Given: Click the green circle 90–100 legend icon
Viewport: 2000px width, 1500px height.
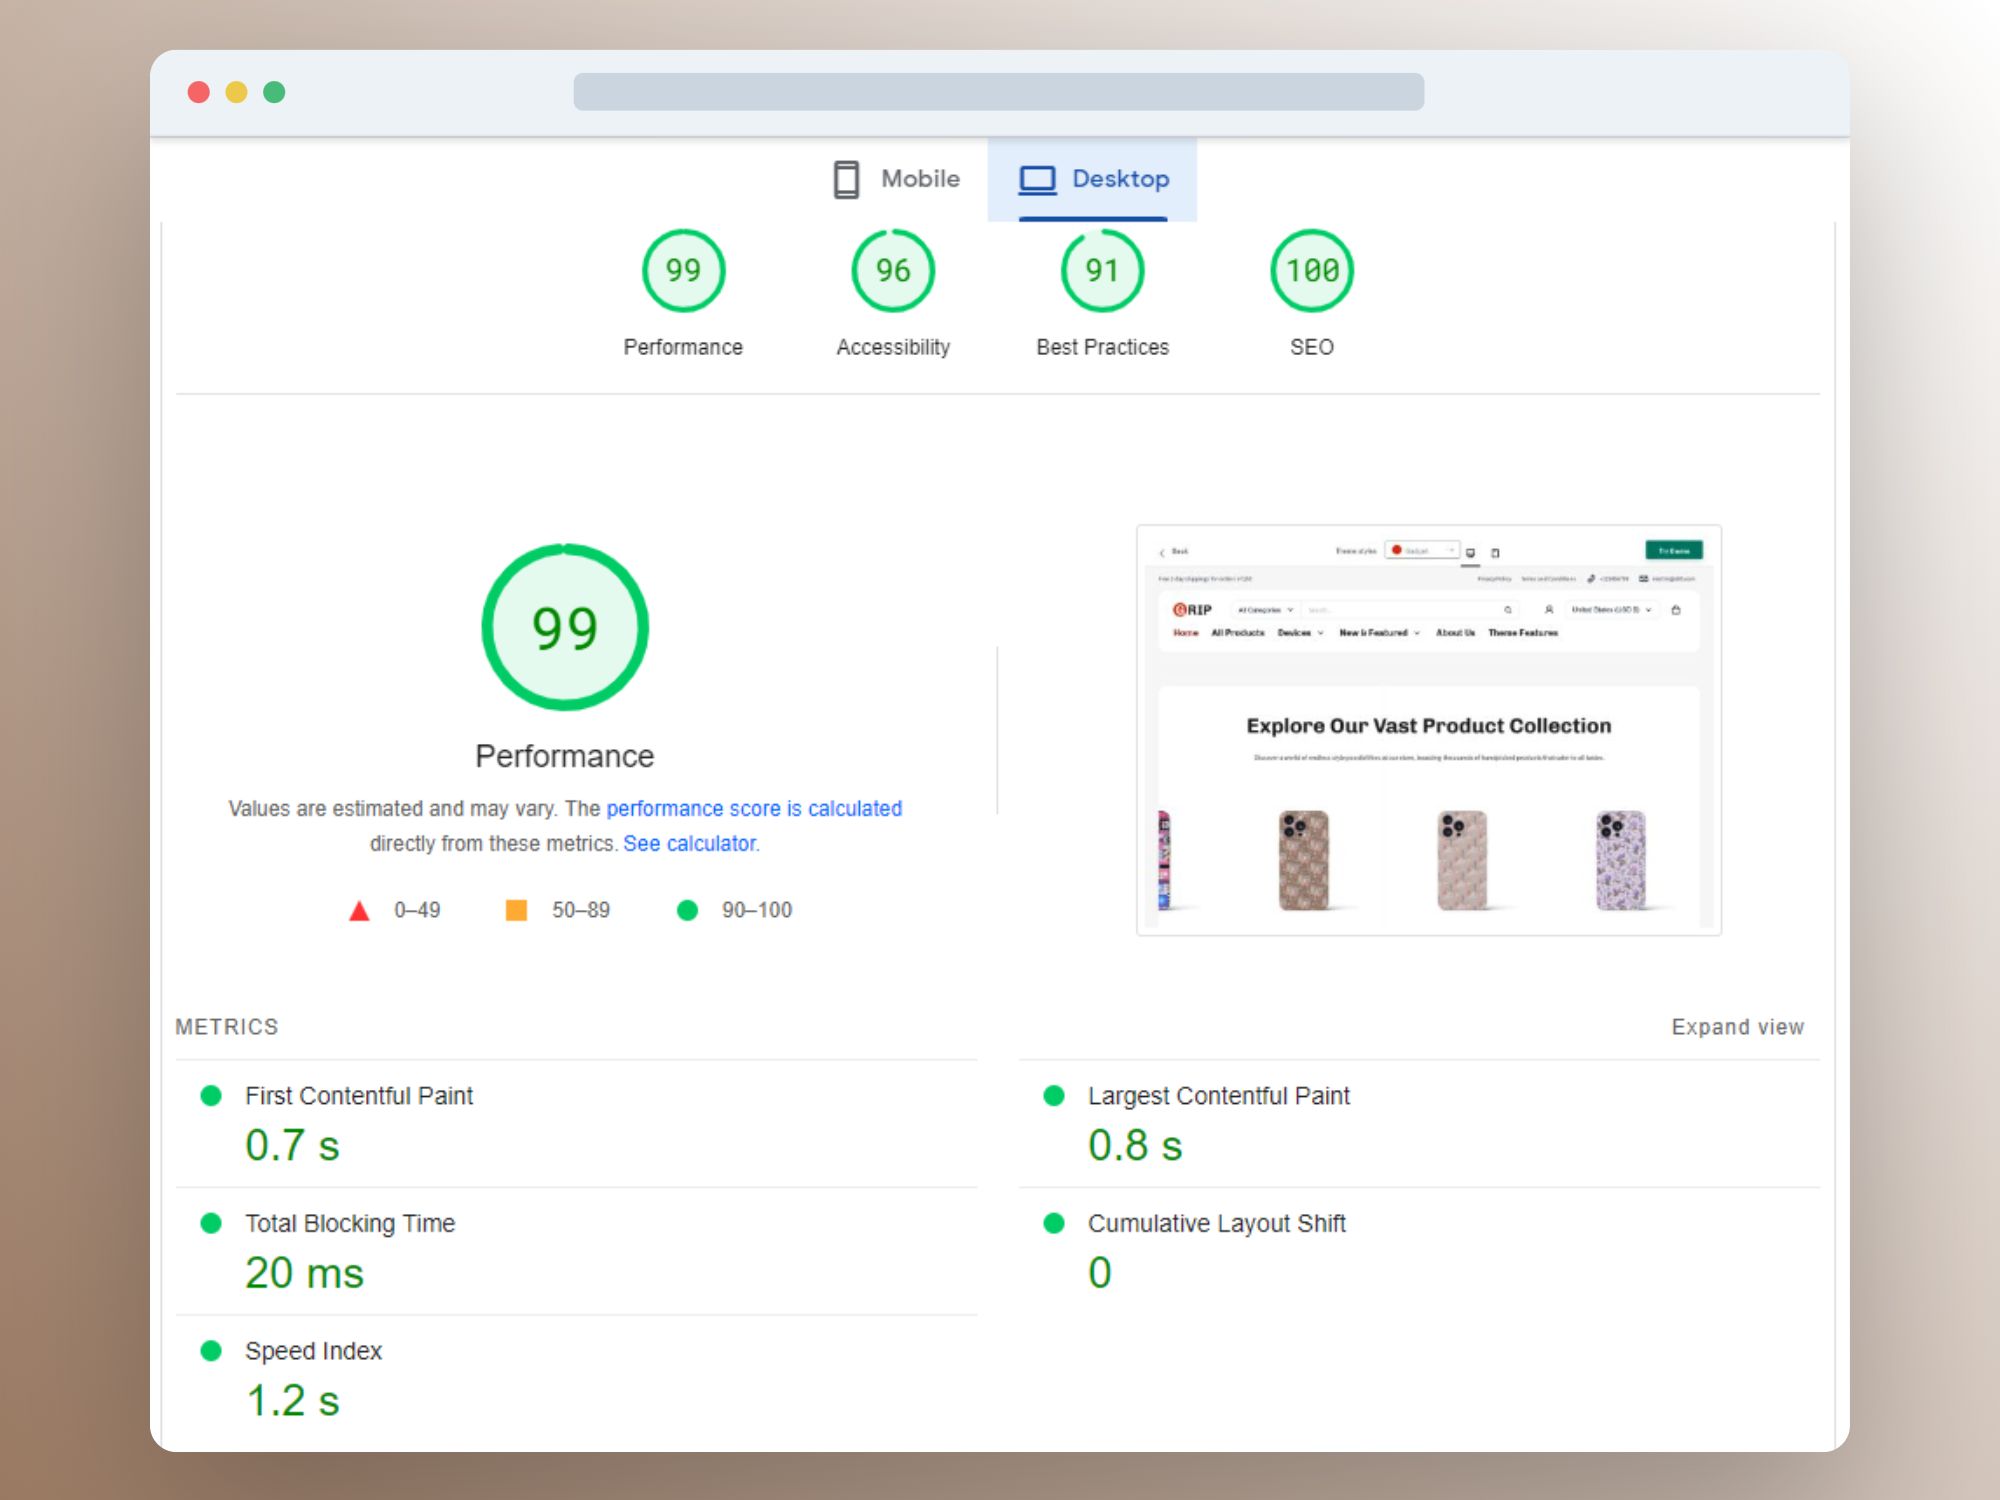Looking at the screenshot, I should tap(687, 910).
